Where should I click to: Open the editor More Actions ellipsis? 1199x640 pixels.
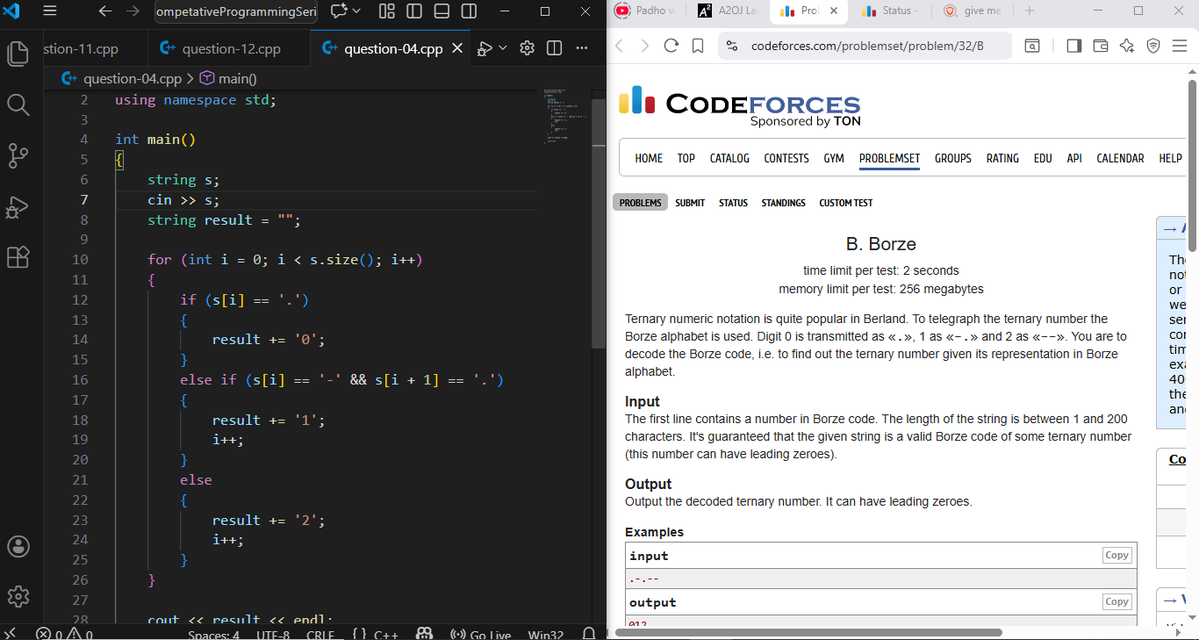pyautogui.click(x=582, y=48)
